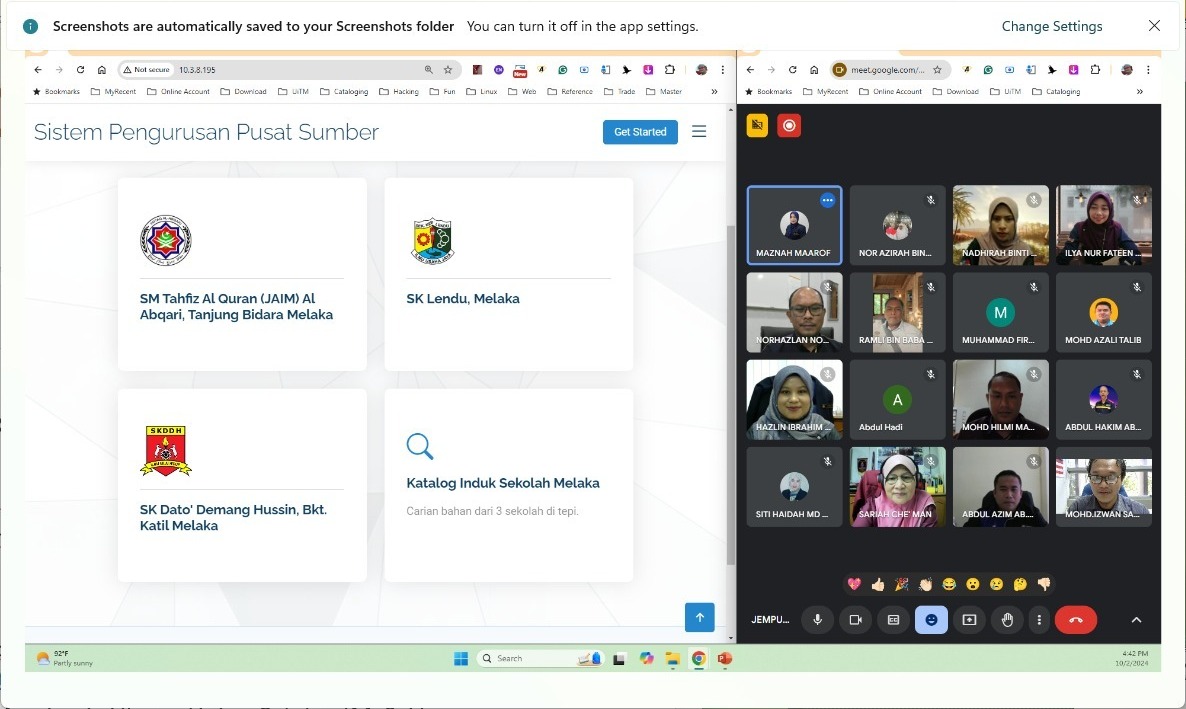The width and height of the screenshot is (1186, 709).
Task: Open Linux bookmarks folder
Action: pyautogui.click(x=482, y=92)
